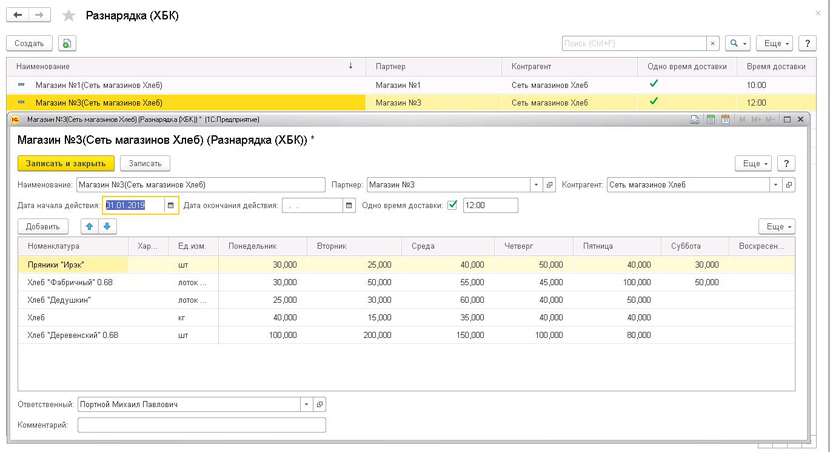Viewport: 830px width, 452px height.
Task: Expand the Контрагент dropdown list
Action: (x=775, y=185)
